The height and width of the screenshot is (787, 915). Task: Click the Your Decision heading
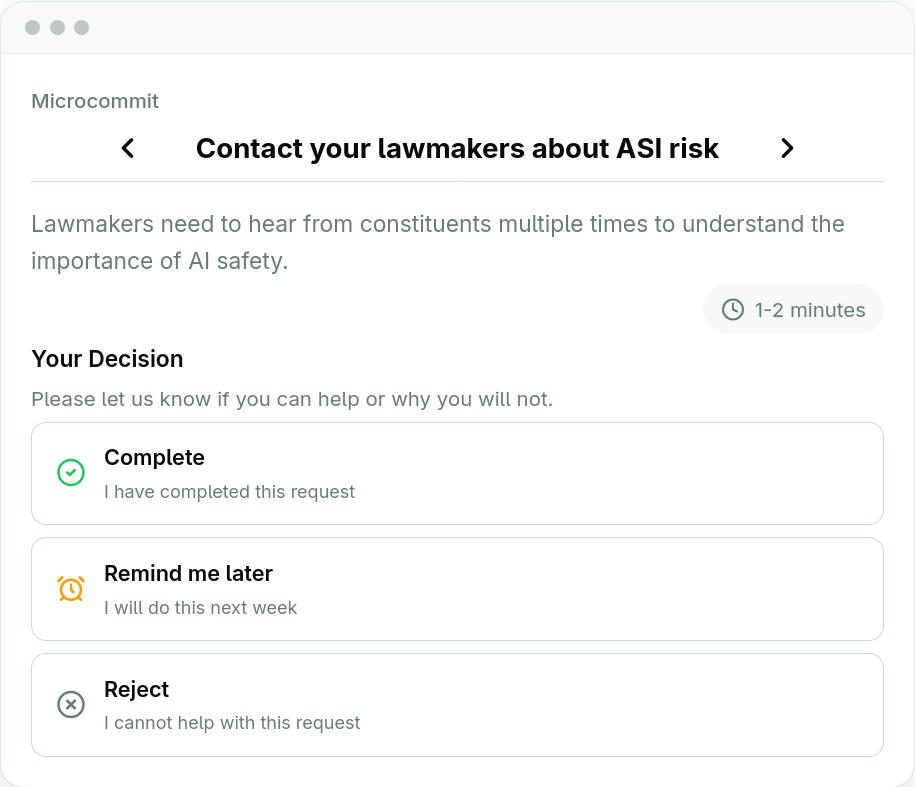107,359
